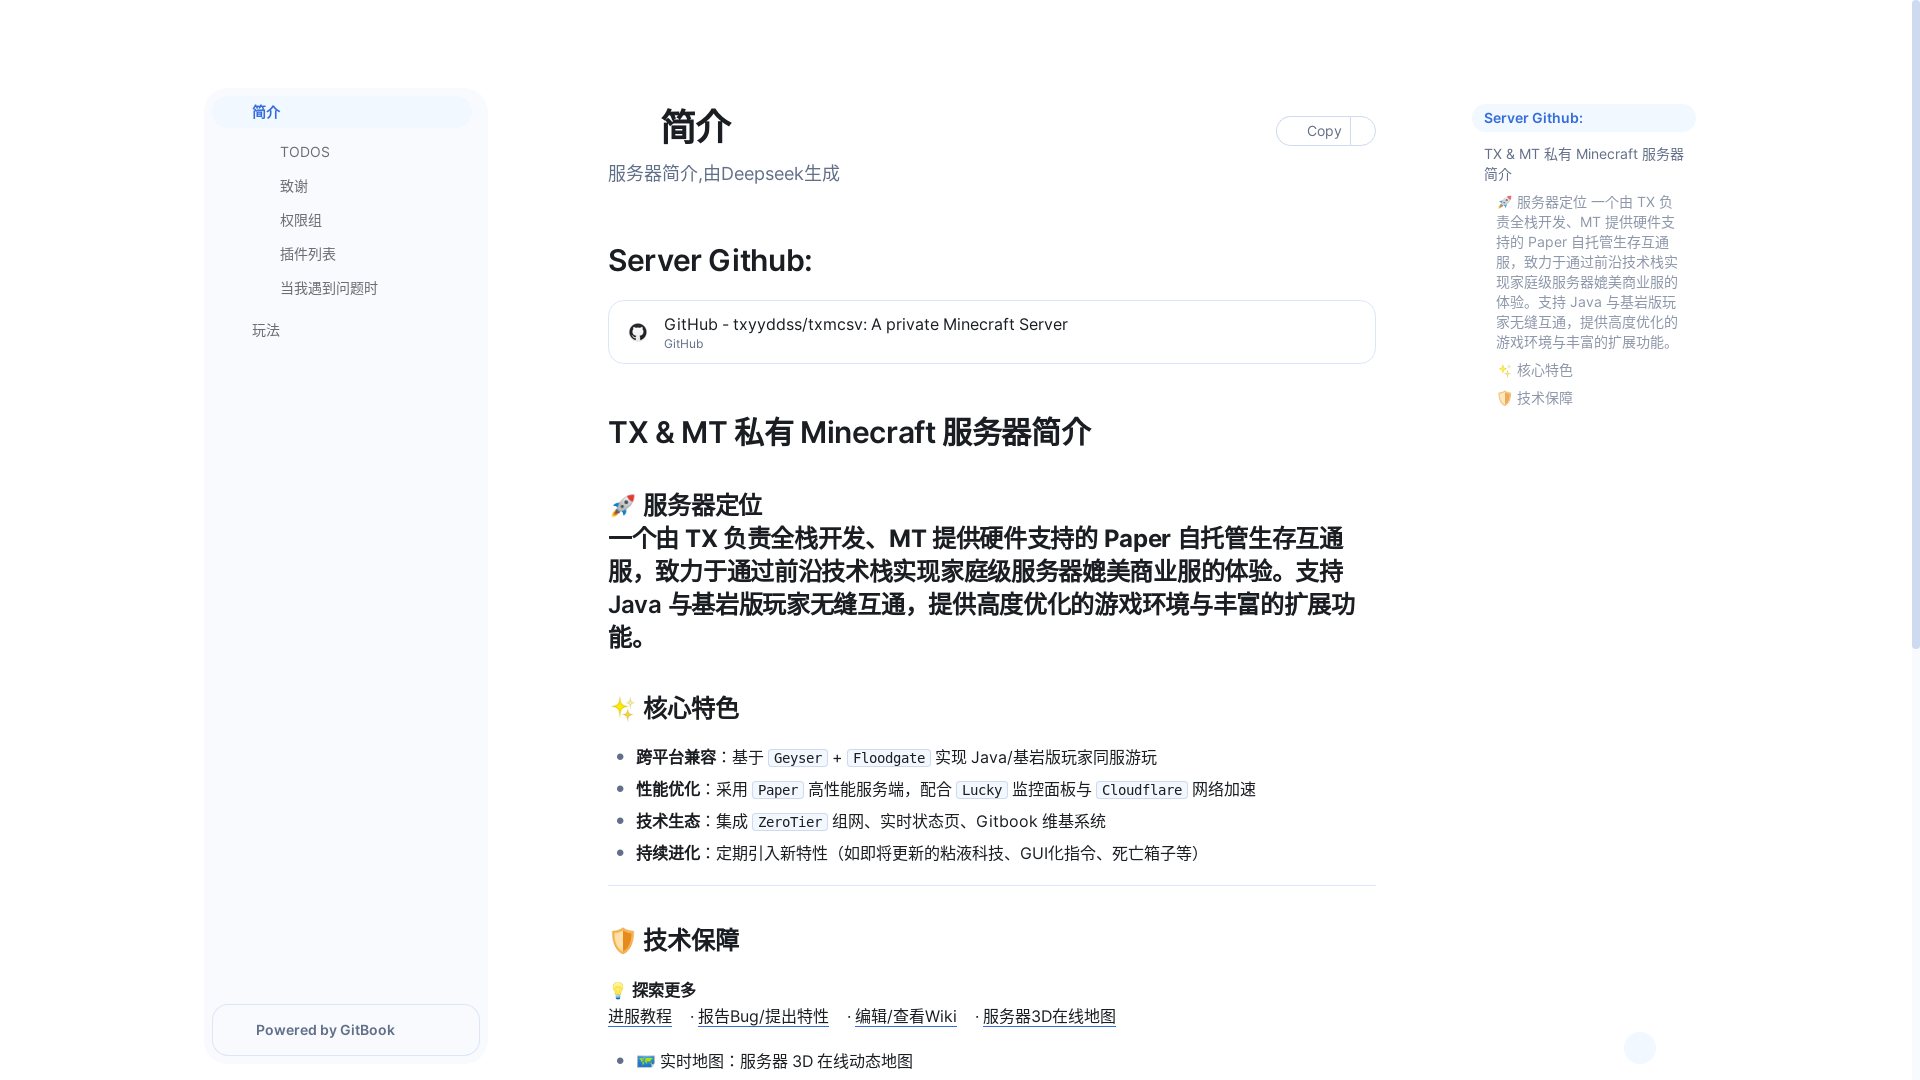Click the Floodgate code label

tap(889, 758)
